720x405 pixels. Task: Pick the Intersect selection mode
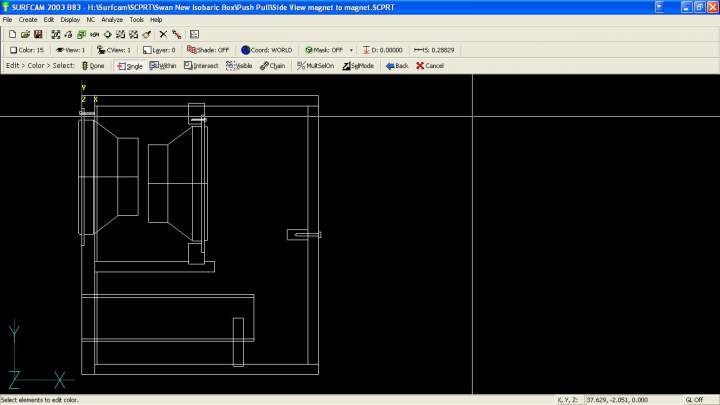point(201,66)
